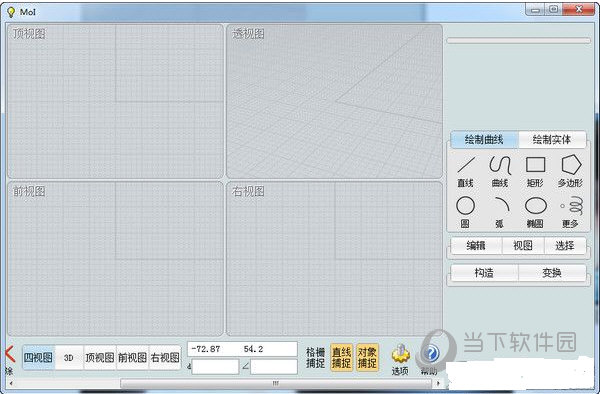This screenshot has height=394, width=600.
Task: Click the 透视图 viewport label
Action: pyautogui.click(x=248, y=34)
